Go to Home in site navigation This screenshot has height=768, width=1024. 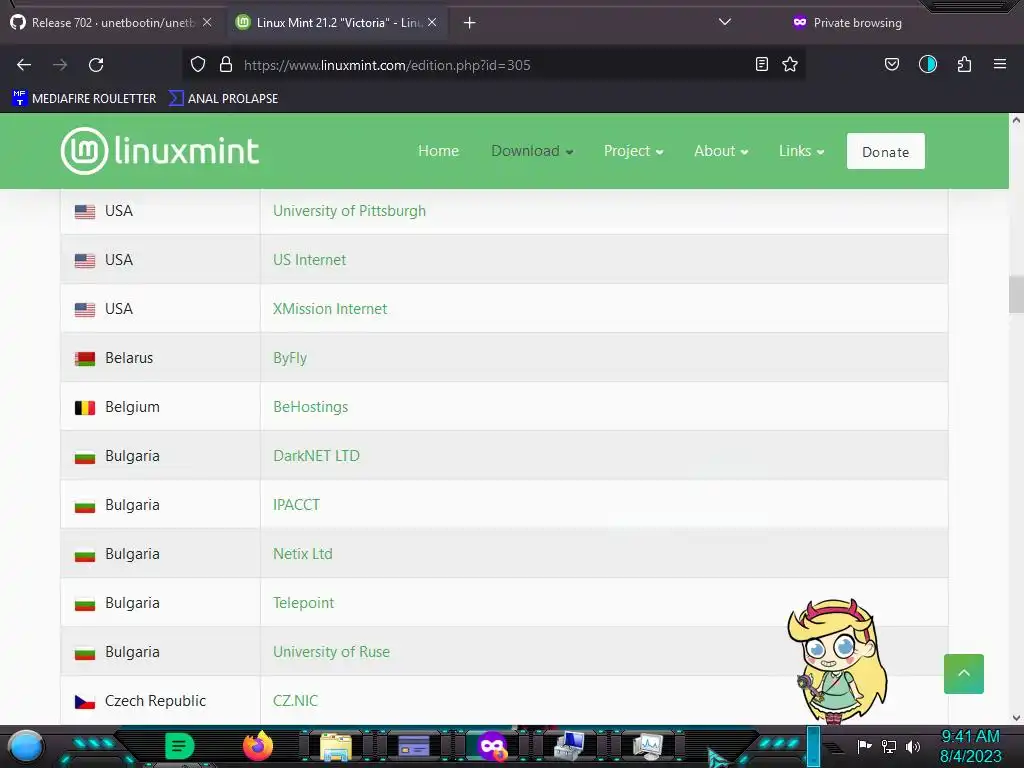tap(438, 151)
